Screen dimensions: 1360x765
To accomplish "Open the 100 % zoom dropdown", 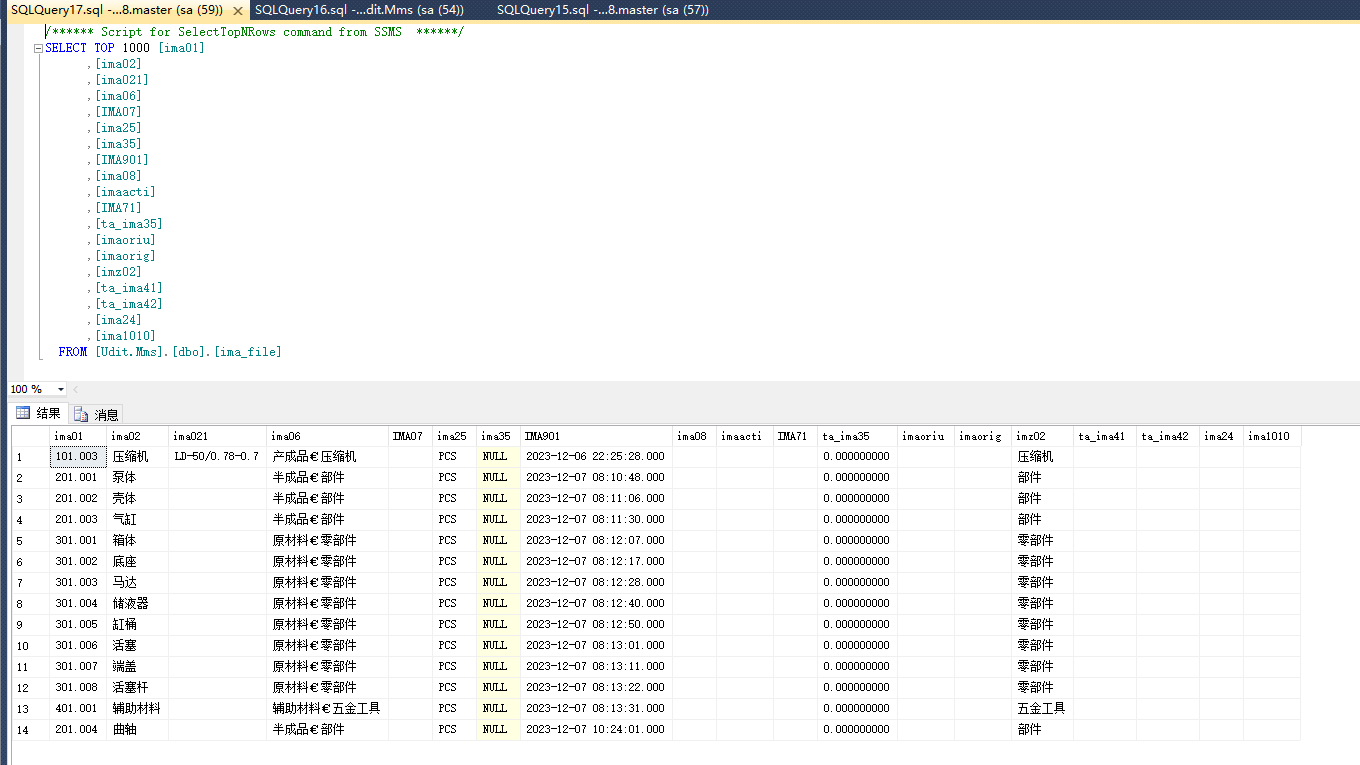I will 61,389.
